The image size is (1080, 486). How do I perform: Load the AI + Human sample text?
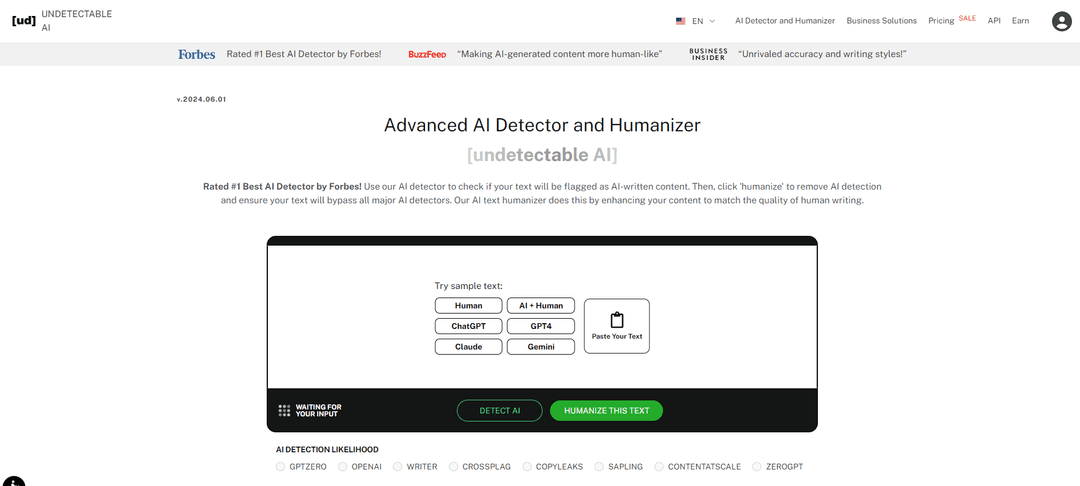[541, 306]
